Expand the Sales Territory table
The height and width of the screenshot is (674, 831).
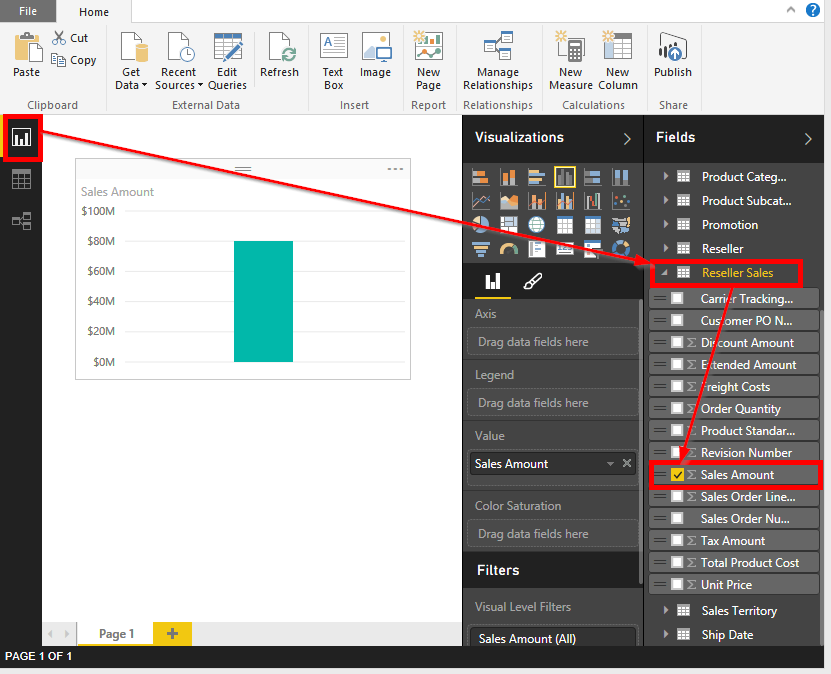[666, 610]
